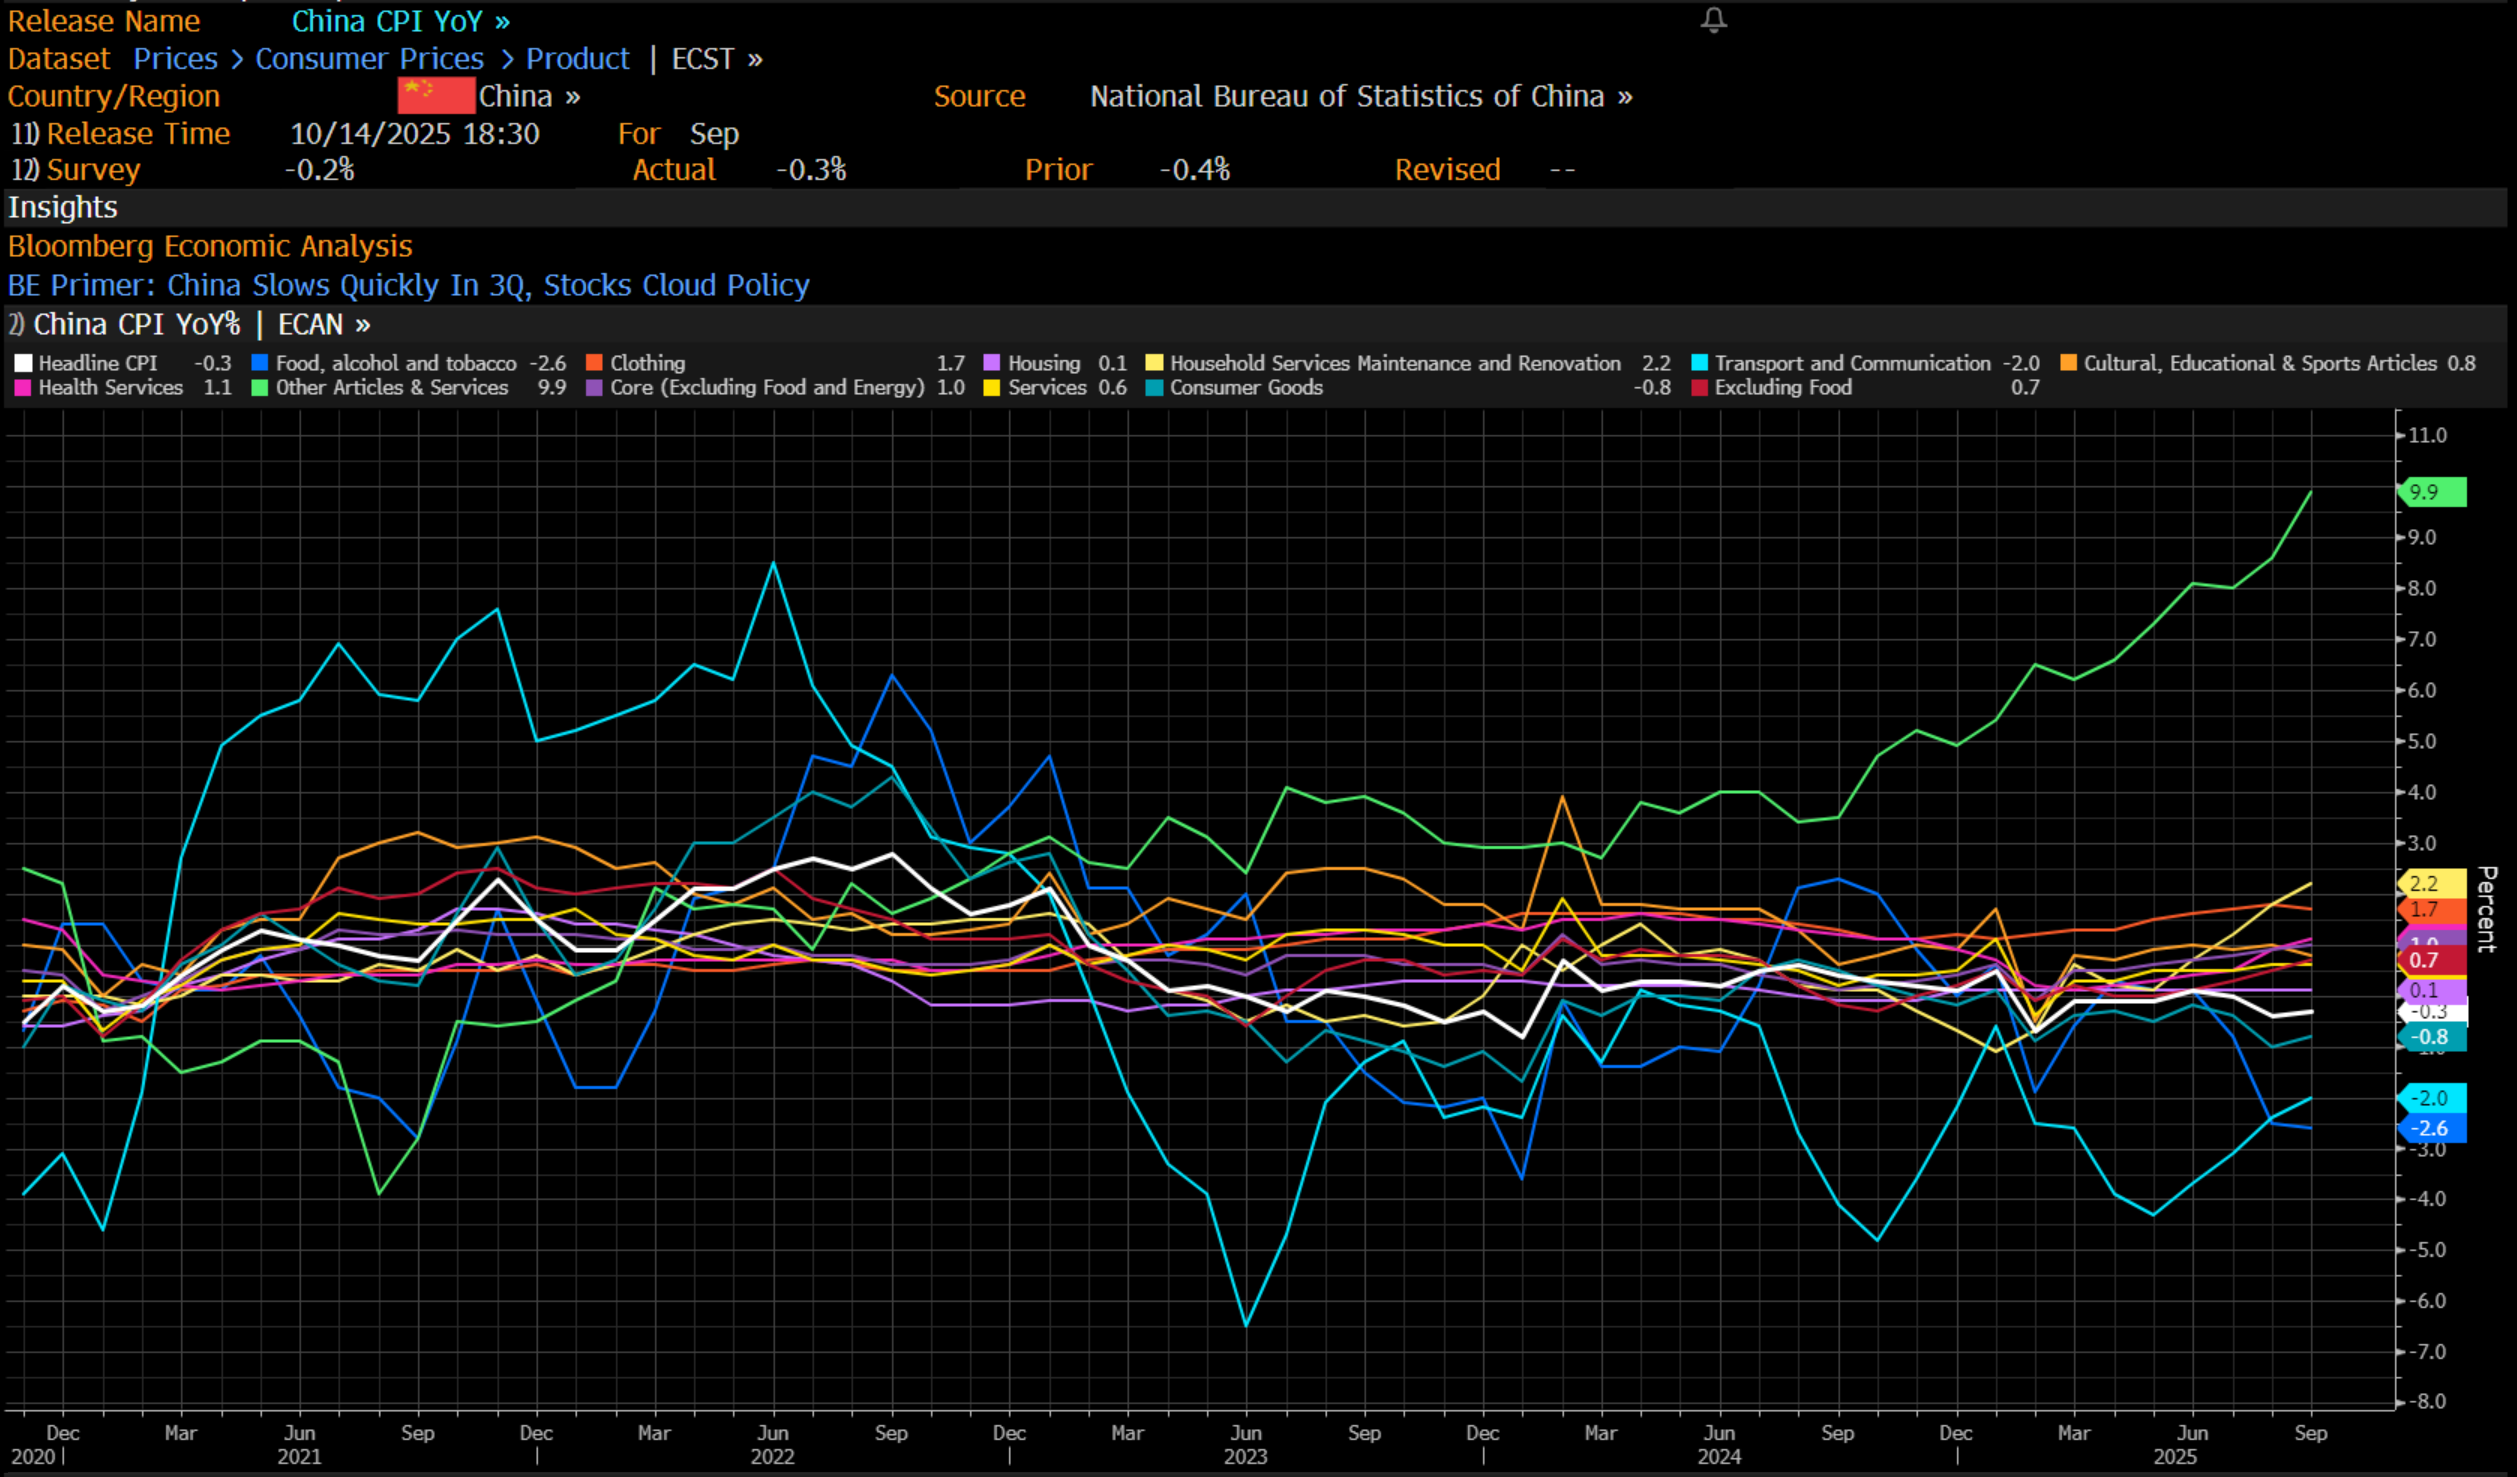This screenshot has width=2517, height=1477.
Task: Open BE Primer China Slows Quickly article
Action: [408, 285]
